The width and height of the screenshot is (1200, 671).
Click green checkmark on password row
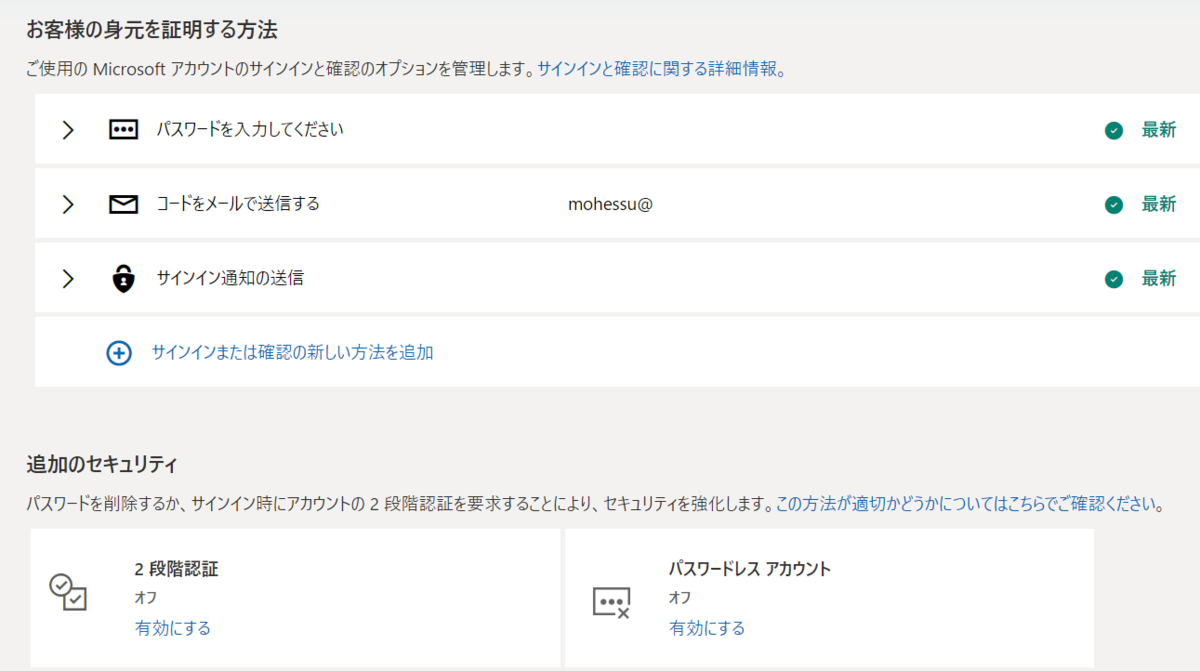(1114, 130)
